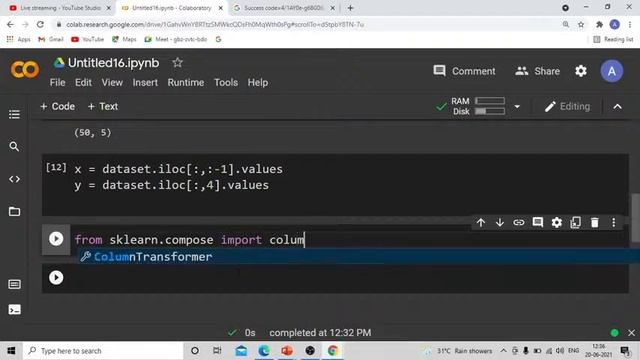Open the table of contents sidebar icon

pyautogui.click(x=14, y=114)
